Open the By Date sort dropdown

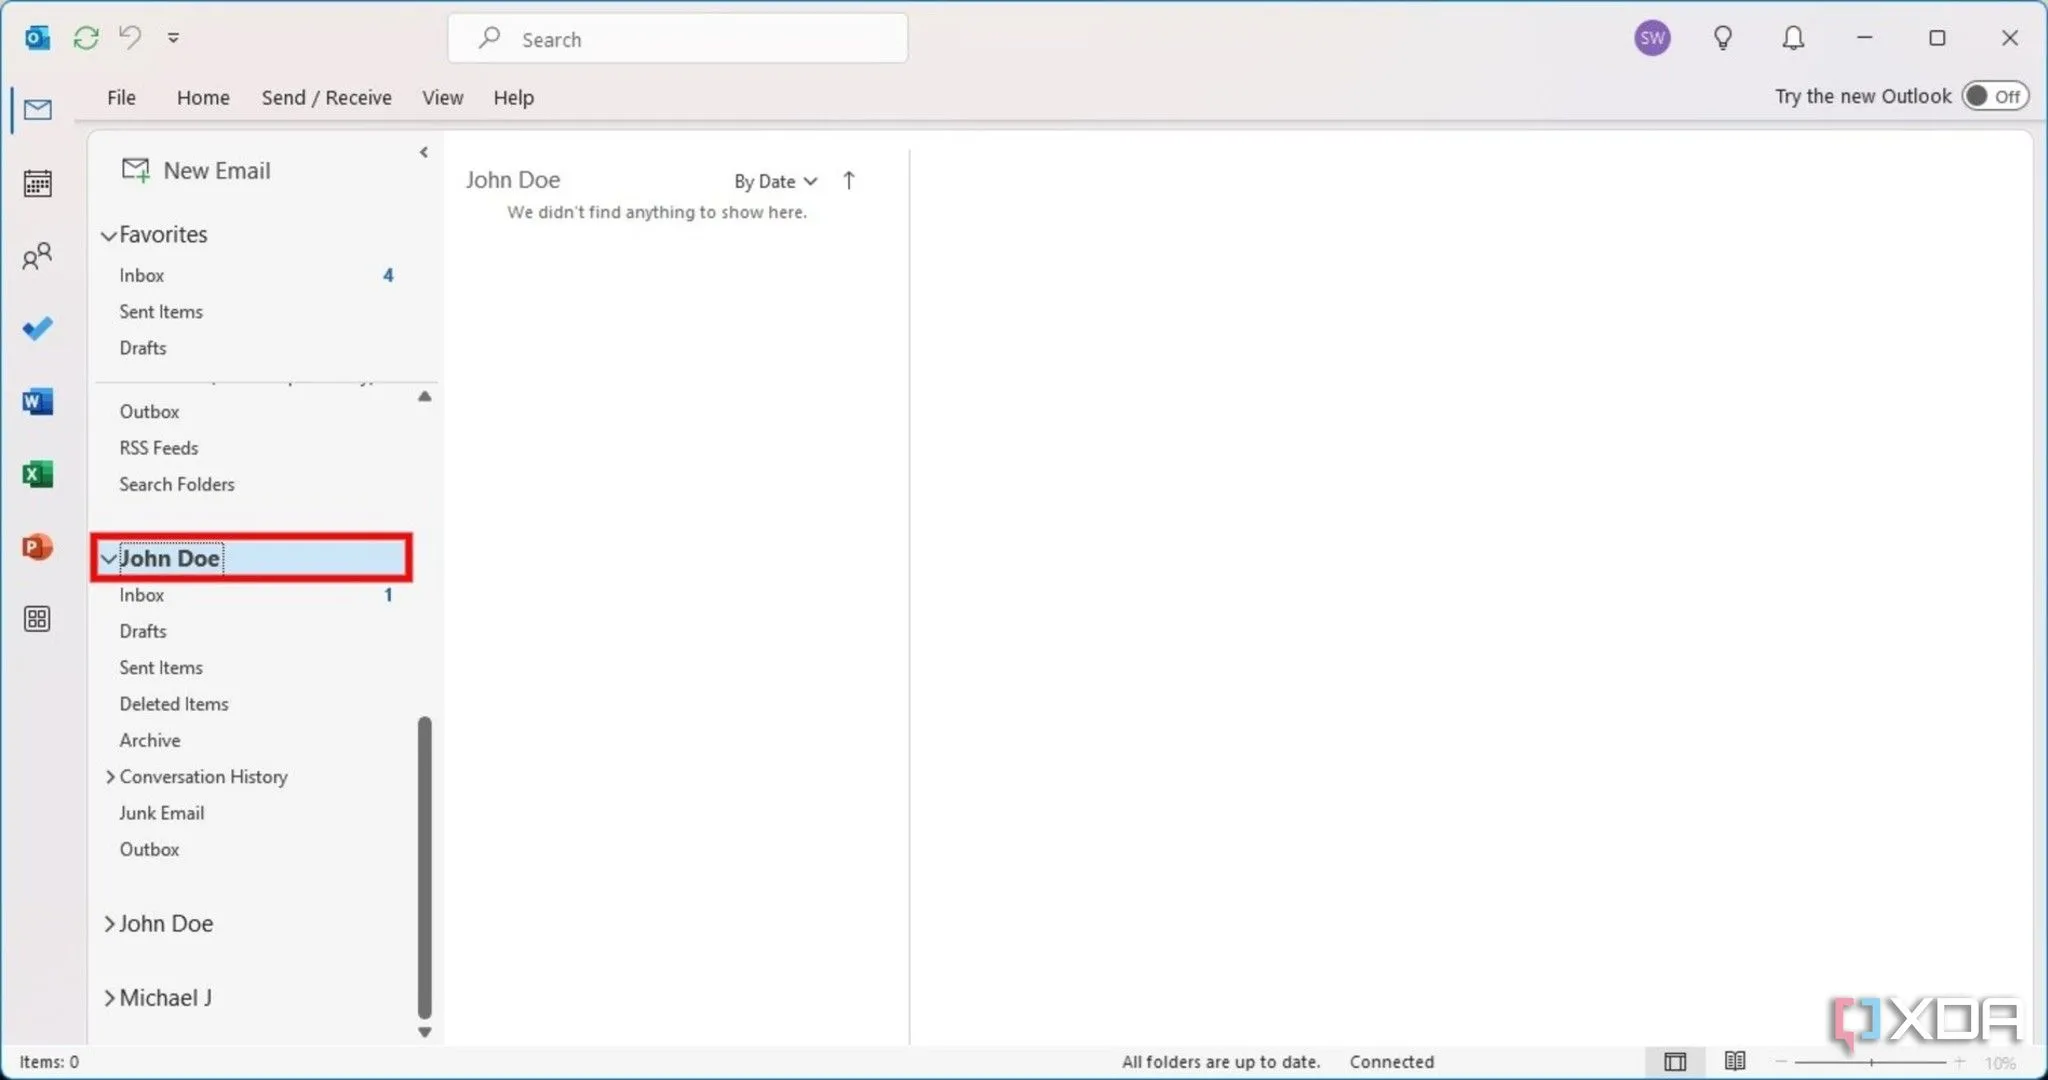pyautogui.click(x=775, y=181)
